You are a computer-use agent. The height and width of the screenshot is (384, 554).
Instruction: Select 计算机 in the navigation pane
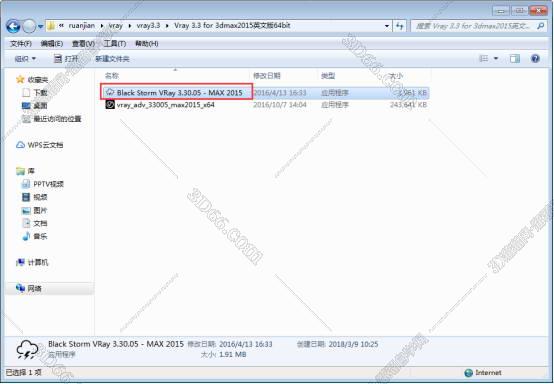pyautogui.click(x=37, y=262)
